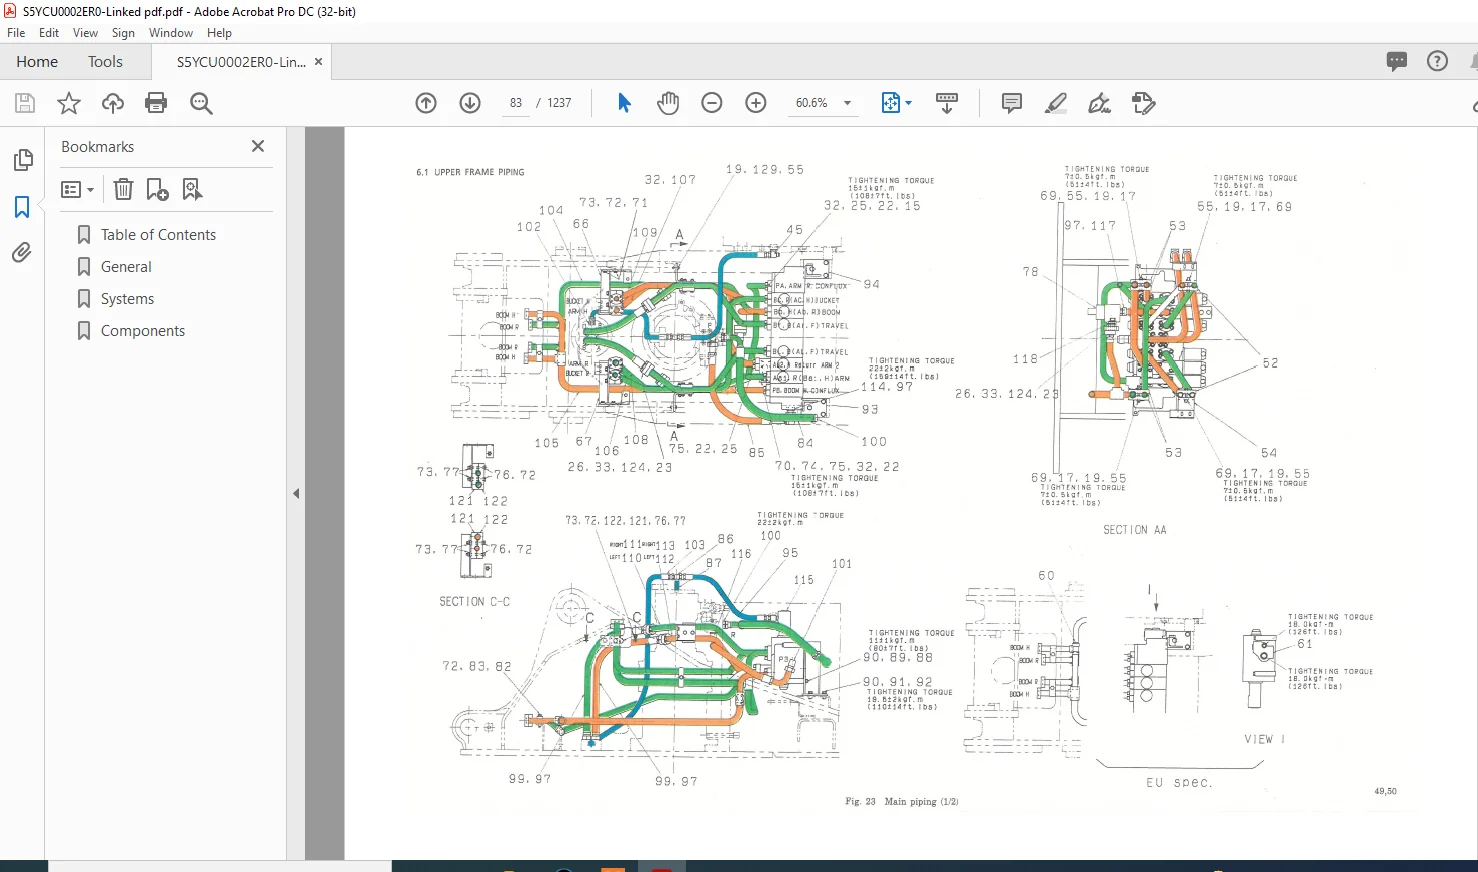Image resolution: width=1478 pixels, height=872 pixels.
Task: Open the zoom level dropdown
Action: [x=848, y=103]
